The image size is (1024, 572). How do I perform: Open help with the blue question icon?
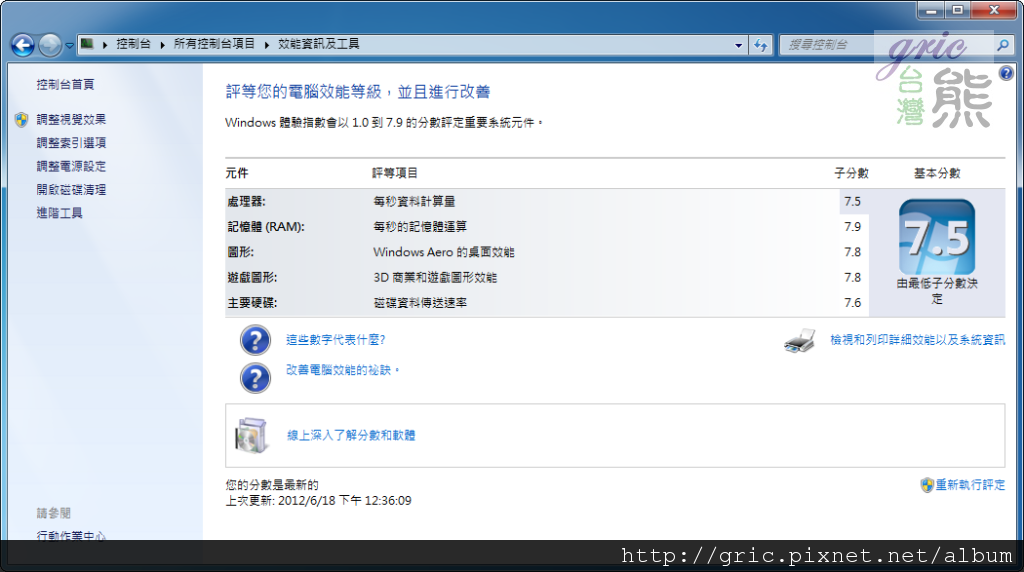(x=1006, y=73)
